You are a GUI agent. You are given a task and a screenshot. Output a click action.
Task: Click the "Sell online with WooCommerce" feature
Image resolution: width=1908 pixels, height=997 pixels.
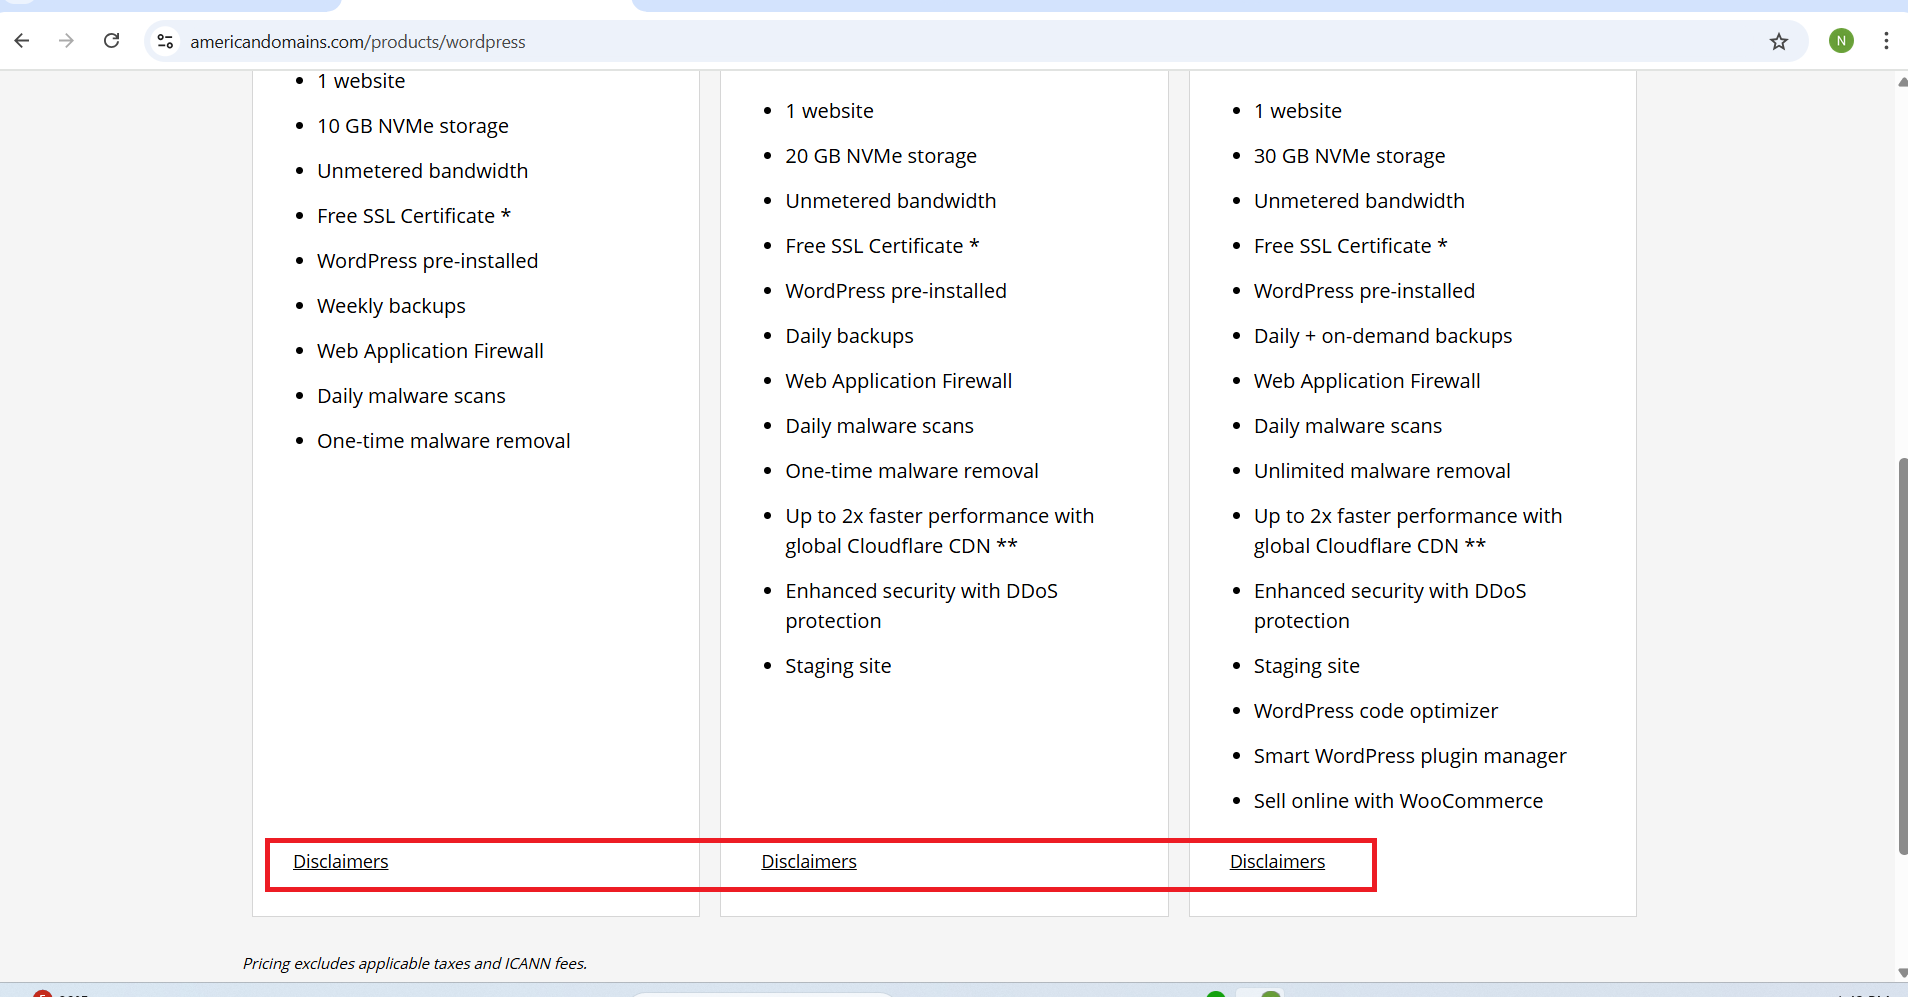pos(1397,801)
